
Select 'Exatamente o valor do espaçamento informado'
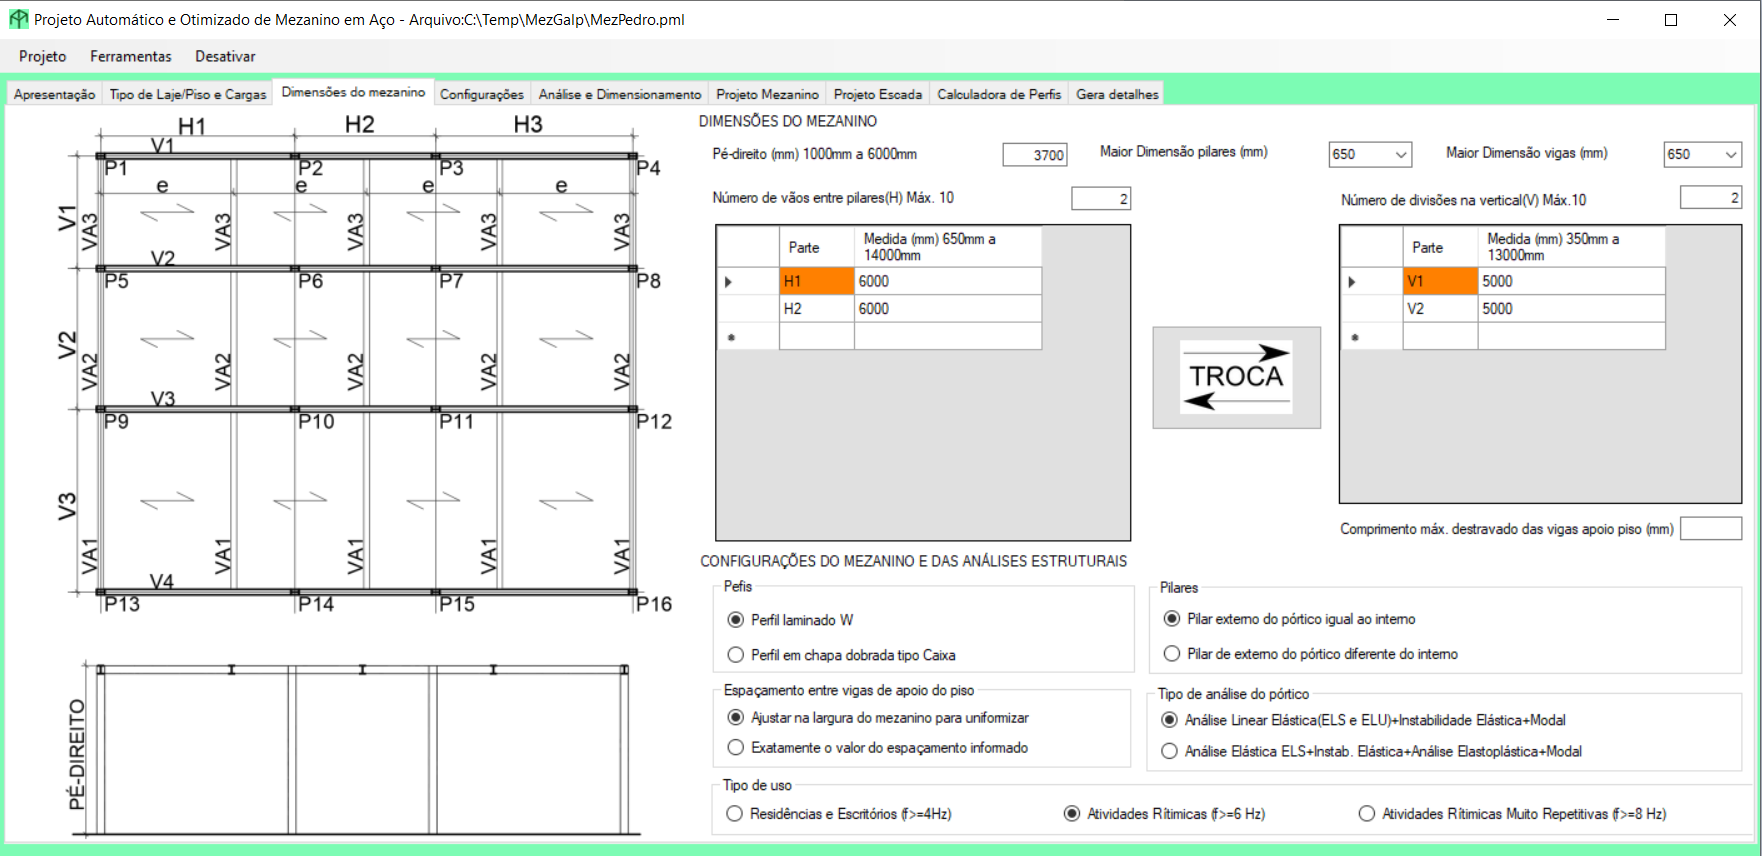click(736, 748)
